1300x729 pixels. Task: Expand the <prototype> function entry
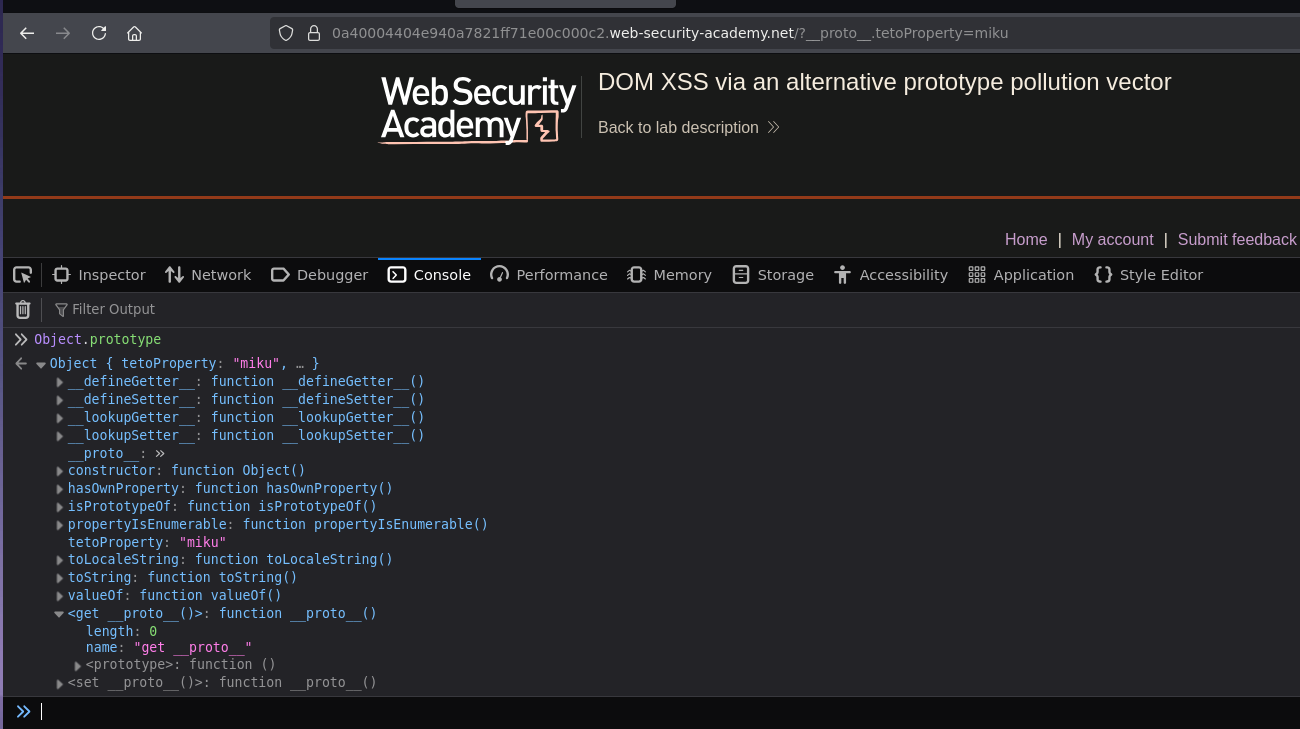78,665
